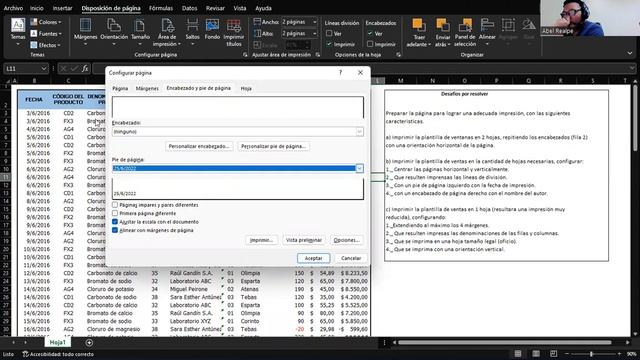Viewport: 640px width, 360px height.
Task: Toggle Ver under Encabezados
Action: [x=370, y=33]
